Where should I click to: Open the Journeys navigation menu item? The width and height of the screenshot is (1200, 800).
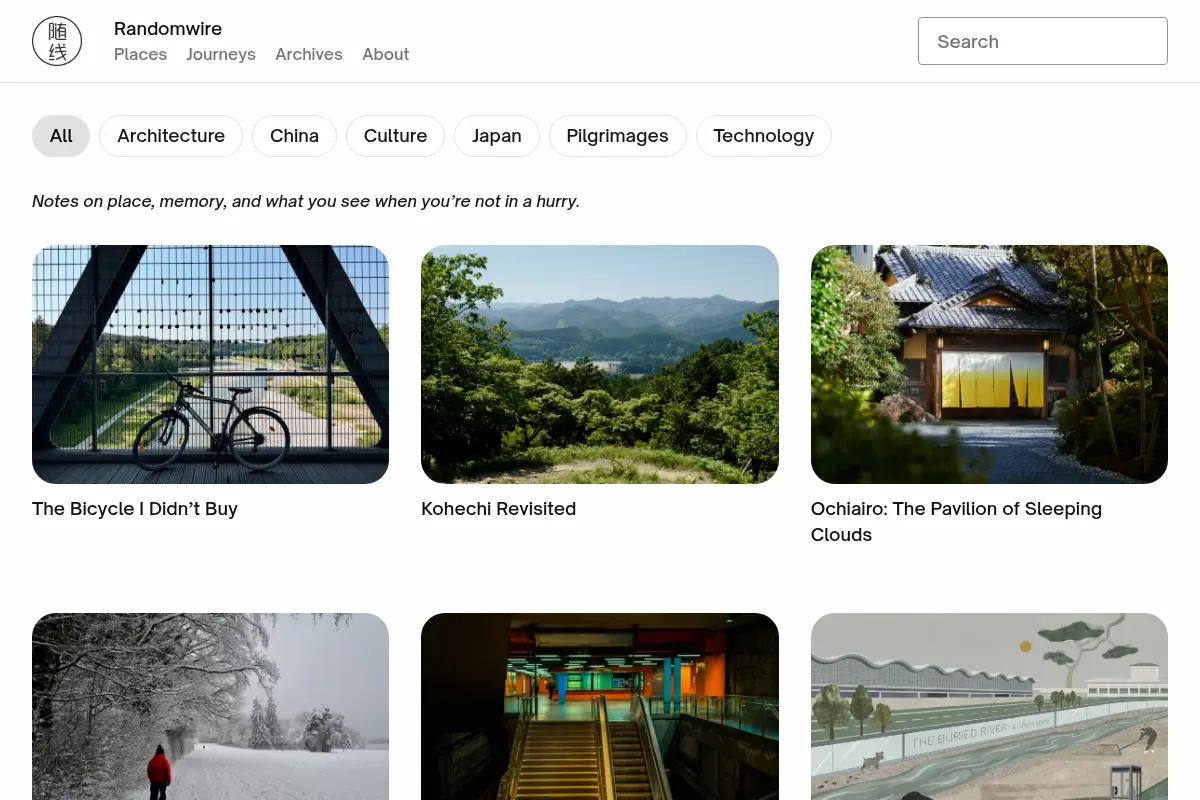coord(221,54)
